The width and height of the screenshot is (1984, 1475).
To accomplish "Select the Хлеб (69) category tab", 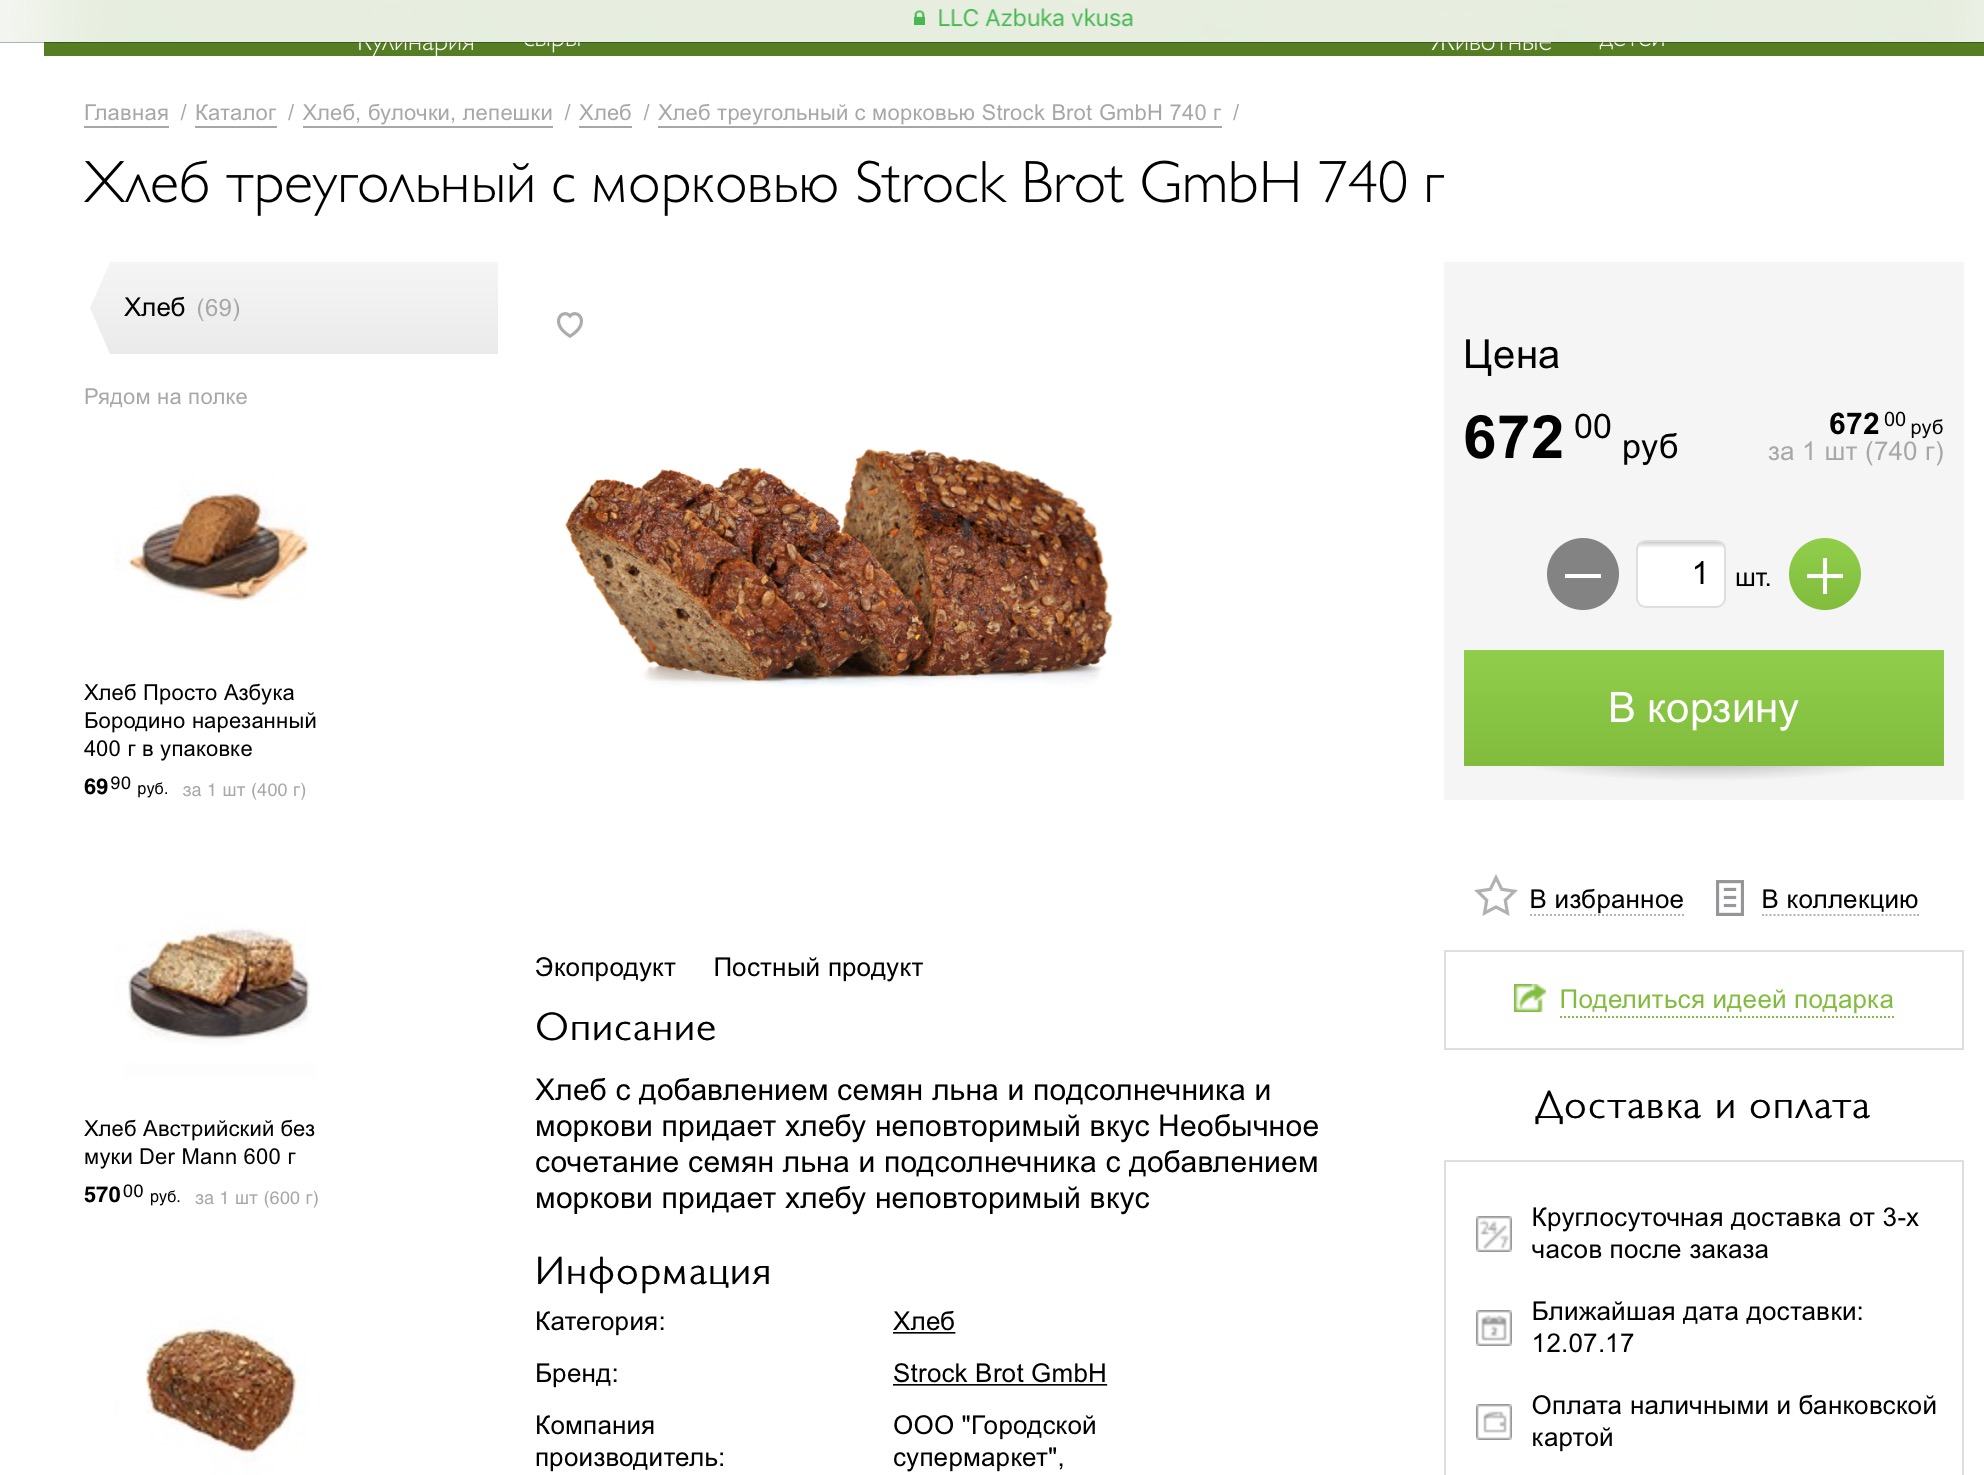I will pyautogui.click(x=296, y=308).
